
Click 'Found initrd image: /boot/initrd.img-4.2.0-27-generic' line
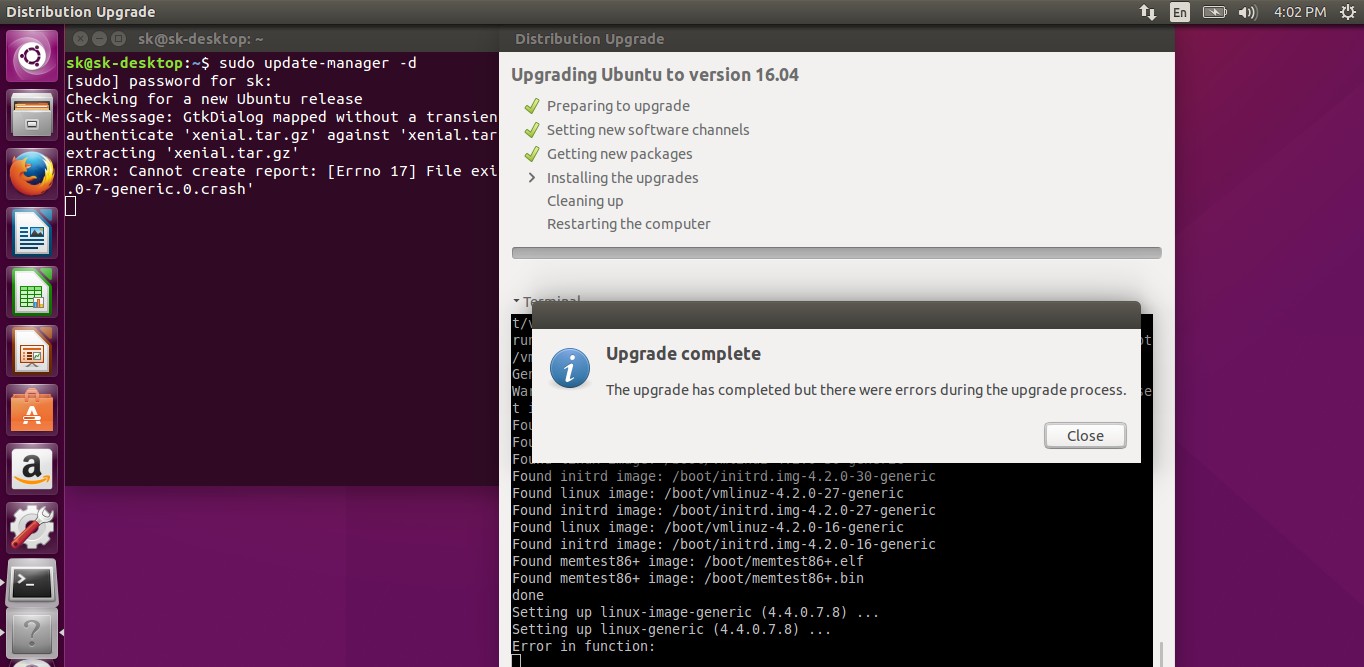point(724,510)
